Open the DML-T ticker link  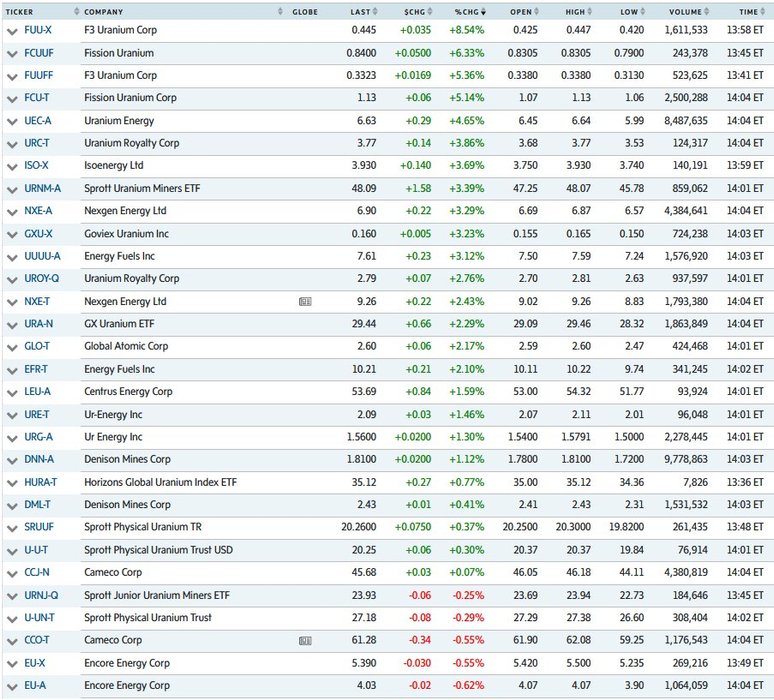point(38,505)
